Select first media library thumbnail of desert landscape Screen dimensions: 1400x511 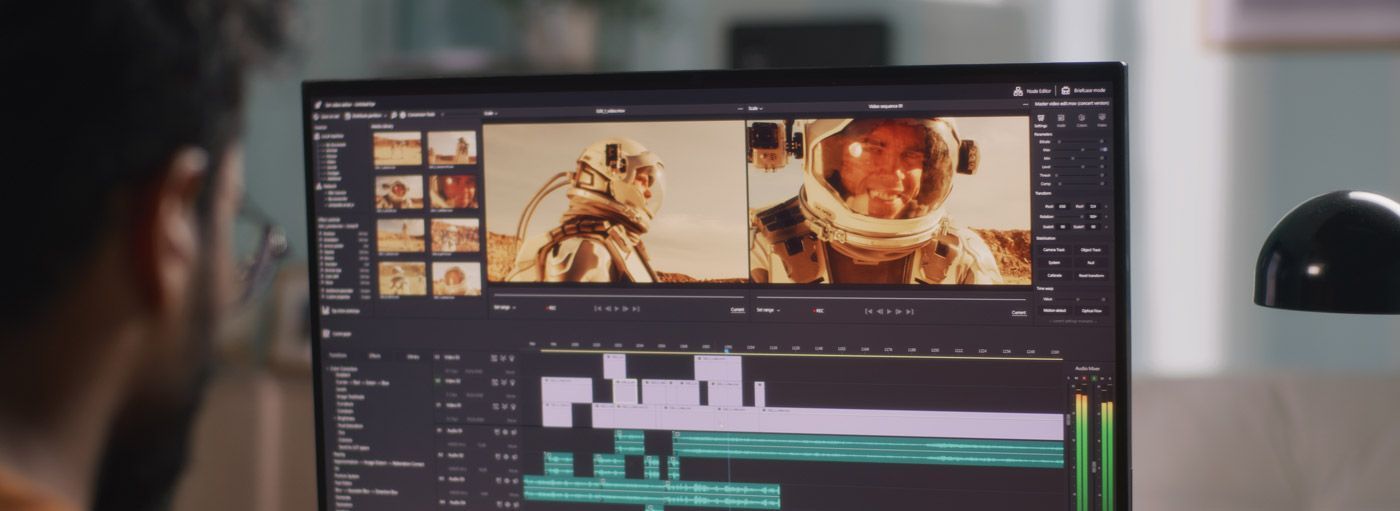coord(398,148)
